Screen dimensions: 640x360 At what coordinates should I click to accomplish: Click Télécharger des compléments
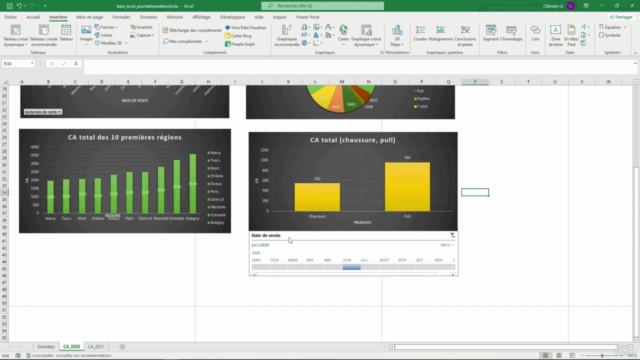(x=192, y=30)
